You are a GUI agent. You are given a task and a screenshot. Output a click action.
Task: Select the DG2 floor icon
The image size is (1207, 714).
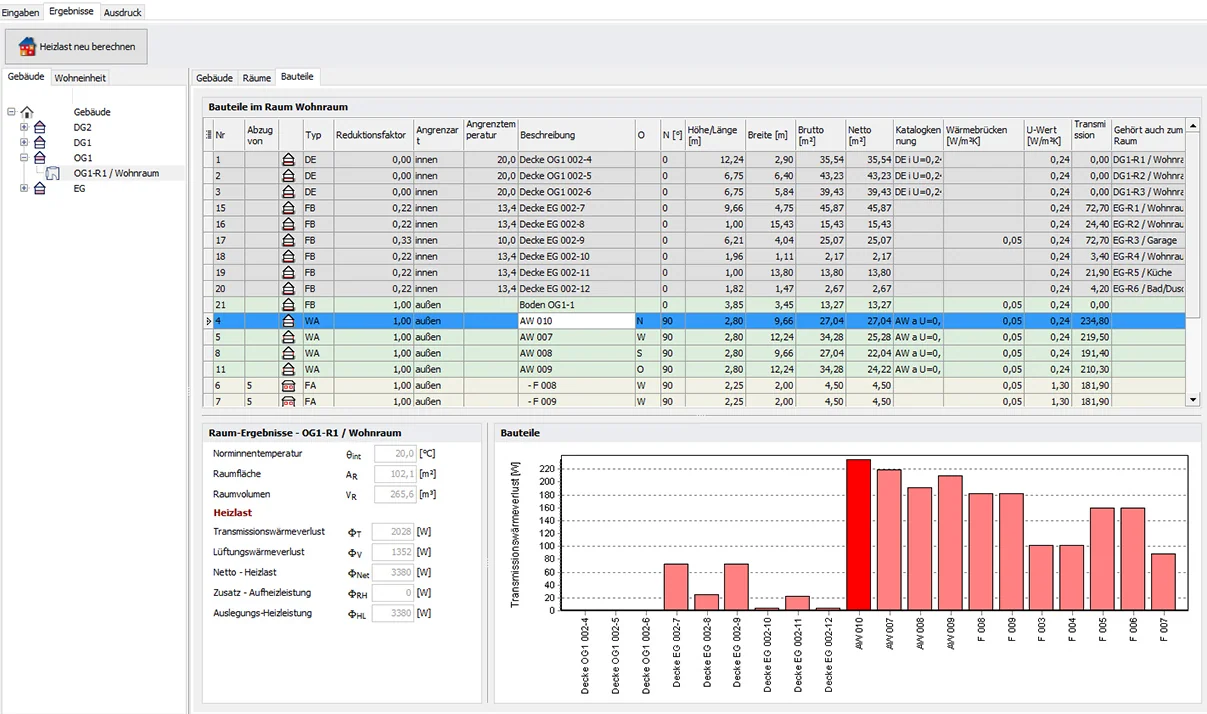click(40, 128)
